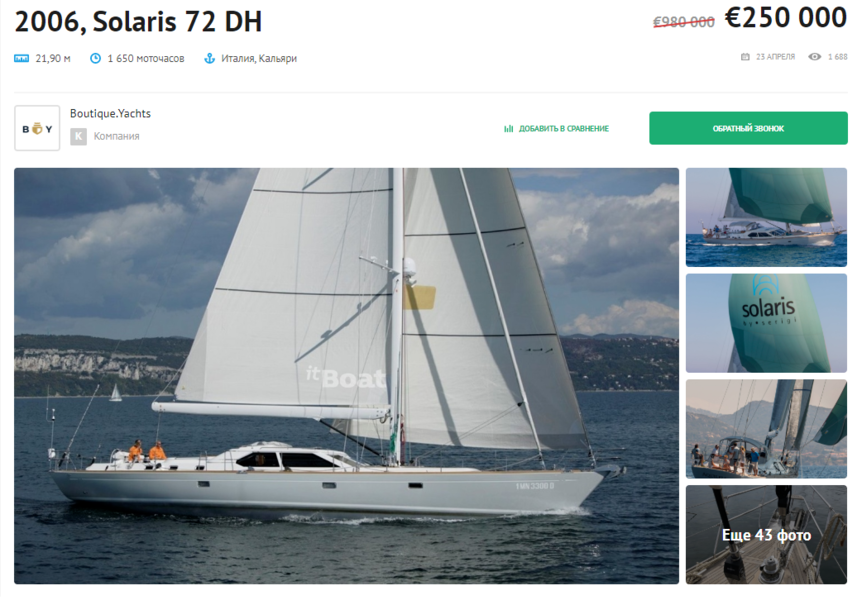Open thumbnail showing crew on deck
This screenshot has width=862, height=600.
(766, 429)
